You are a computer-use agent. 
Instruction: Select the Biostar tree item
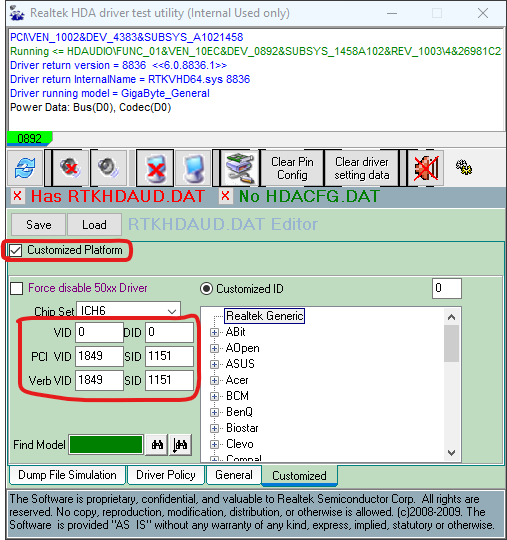(x=242, y=428)
